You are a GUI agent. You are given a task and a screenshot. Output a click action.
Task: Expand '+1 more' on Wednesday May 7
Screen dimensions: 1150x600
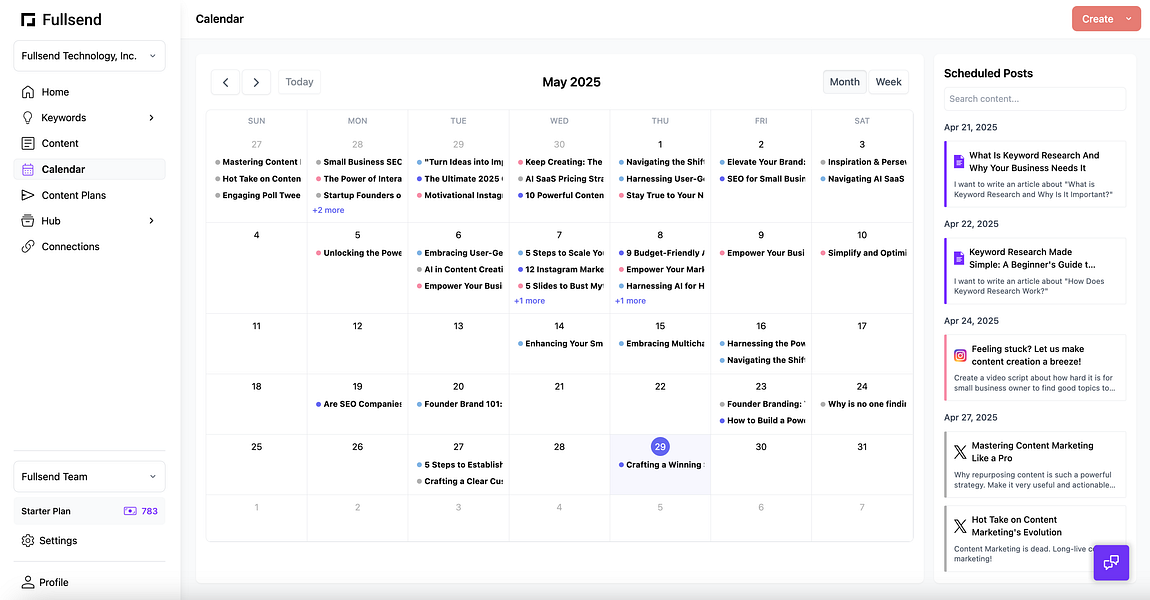(x=530, y=301)
